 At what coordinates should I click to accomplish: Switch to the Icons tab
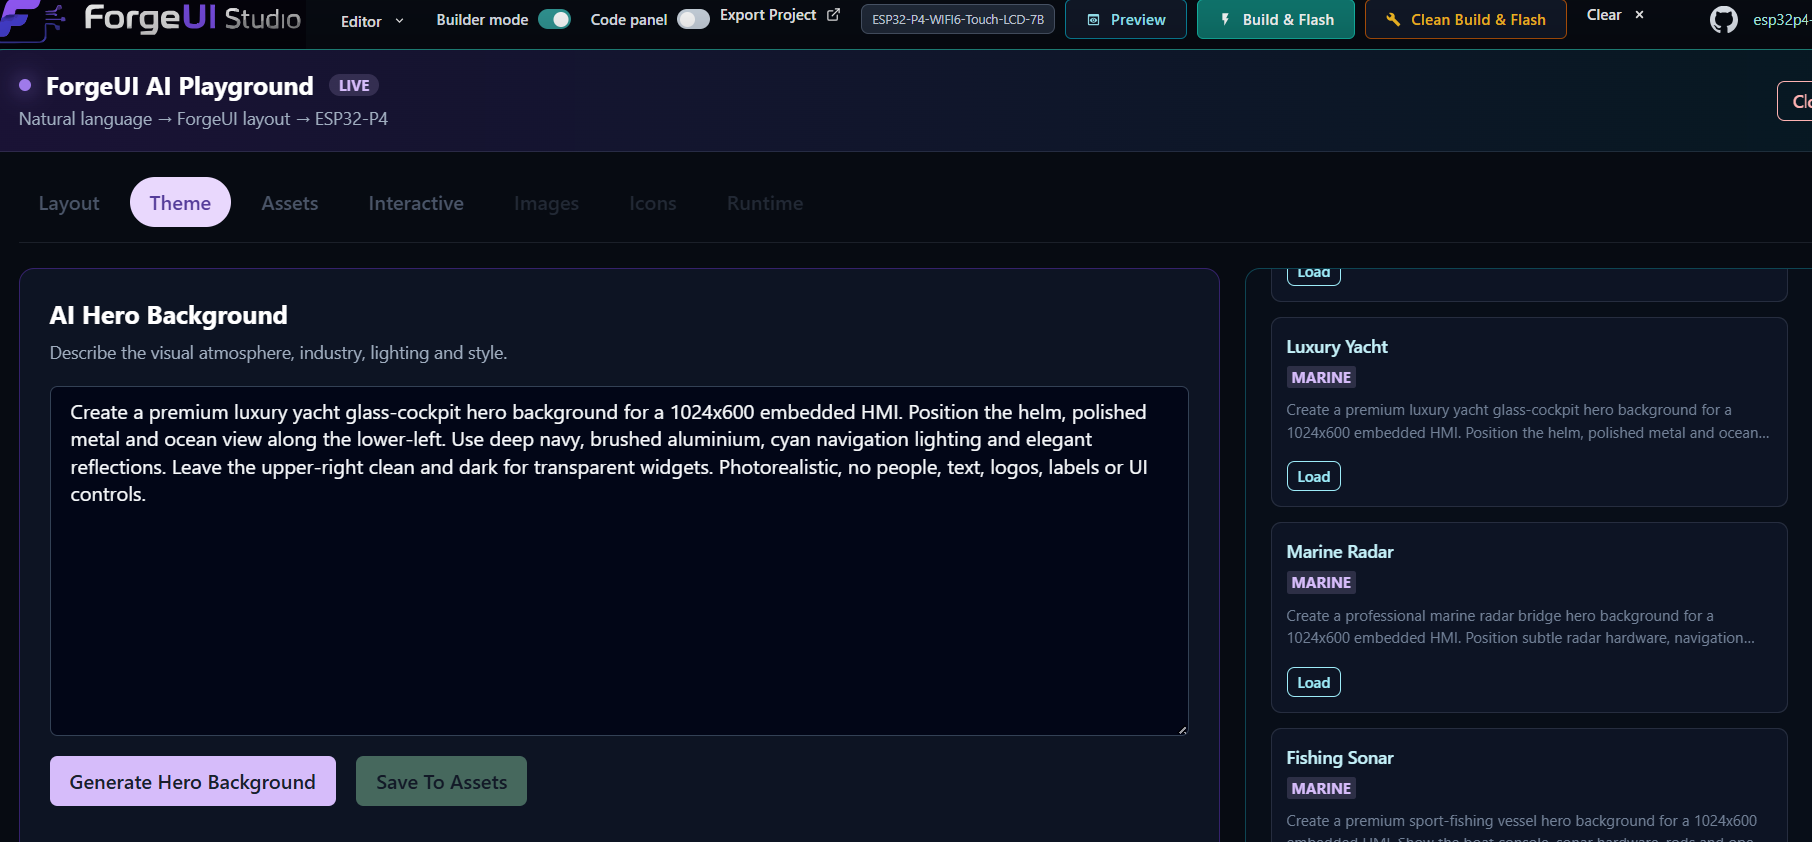pyautogui.click(x=653, y=203)
